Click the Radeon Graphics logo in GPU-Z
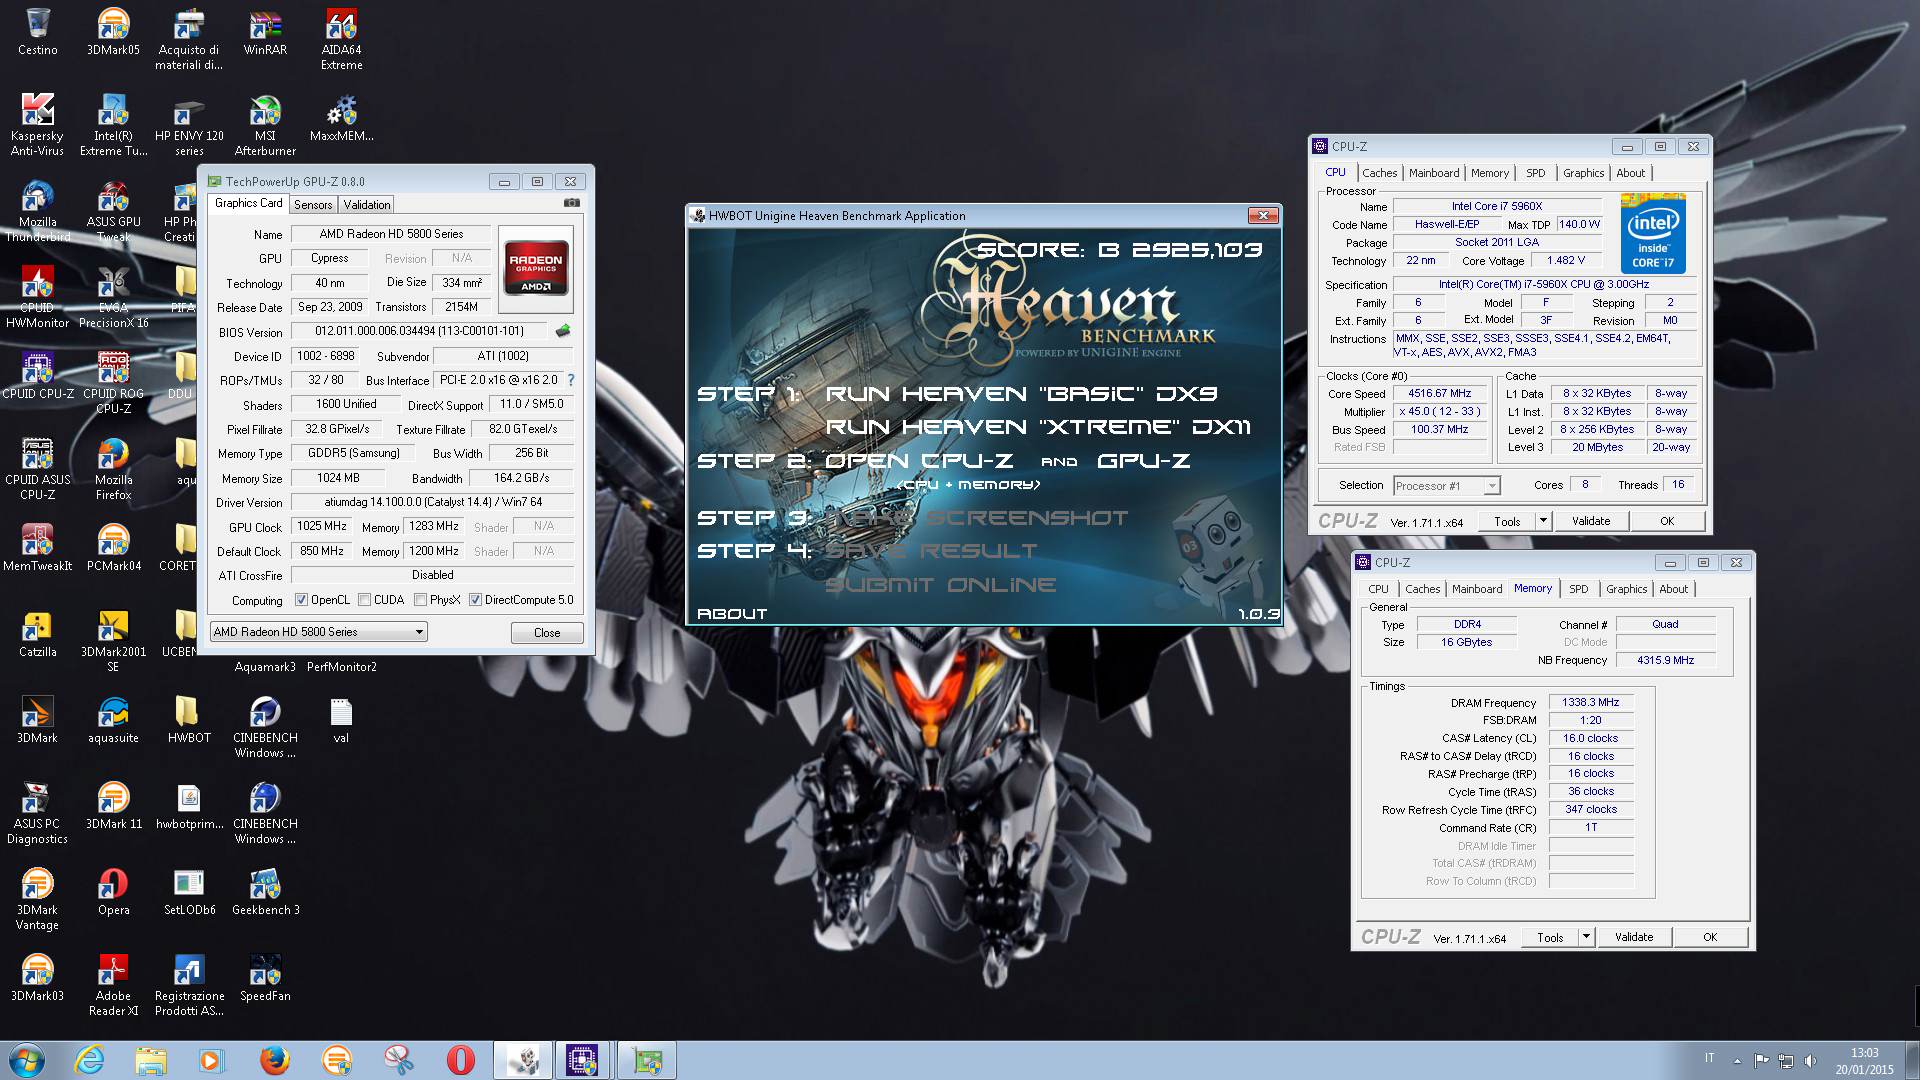The height and width of the screenshot is (1080, 1920). point(535,267)
